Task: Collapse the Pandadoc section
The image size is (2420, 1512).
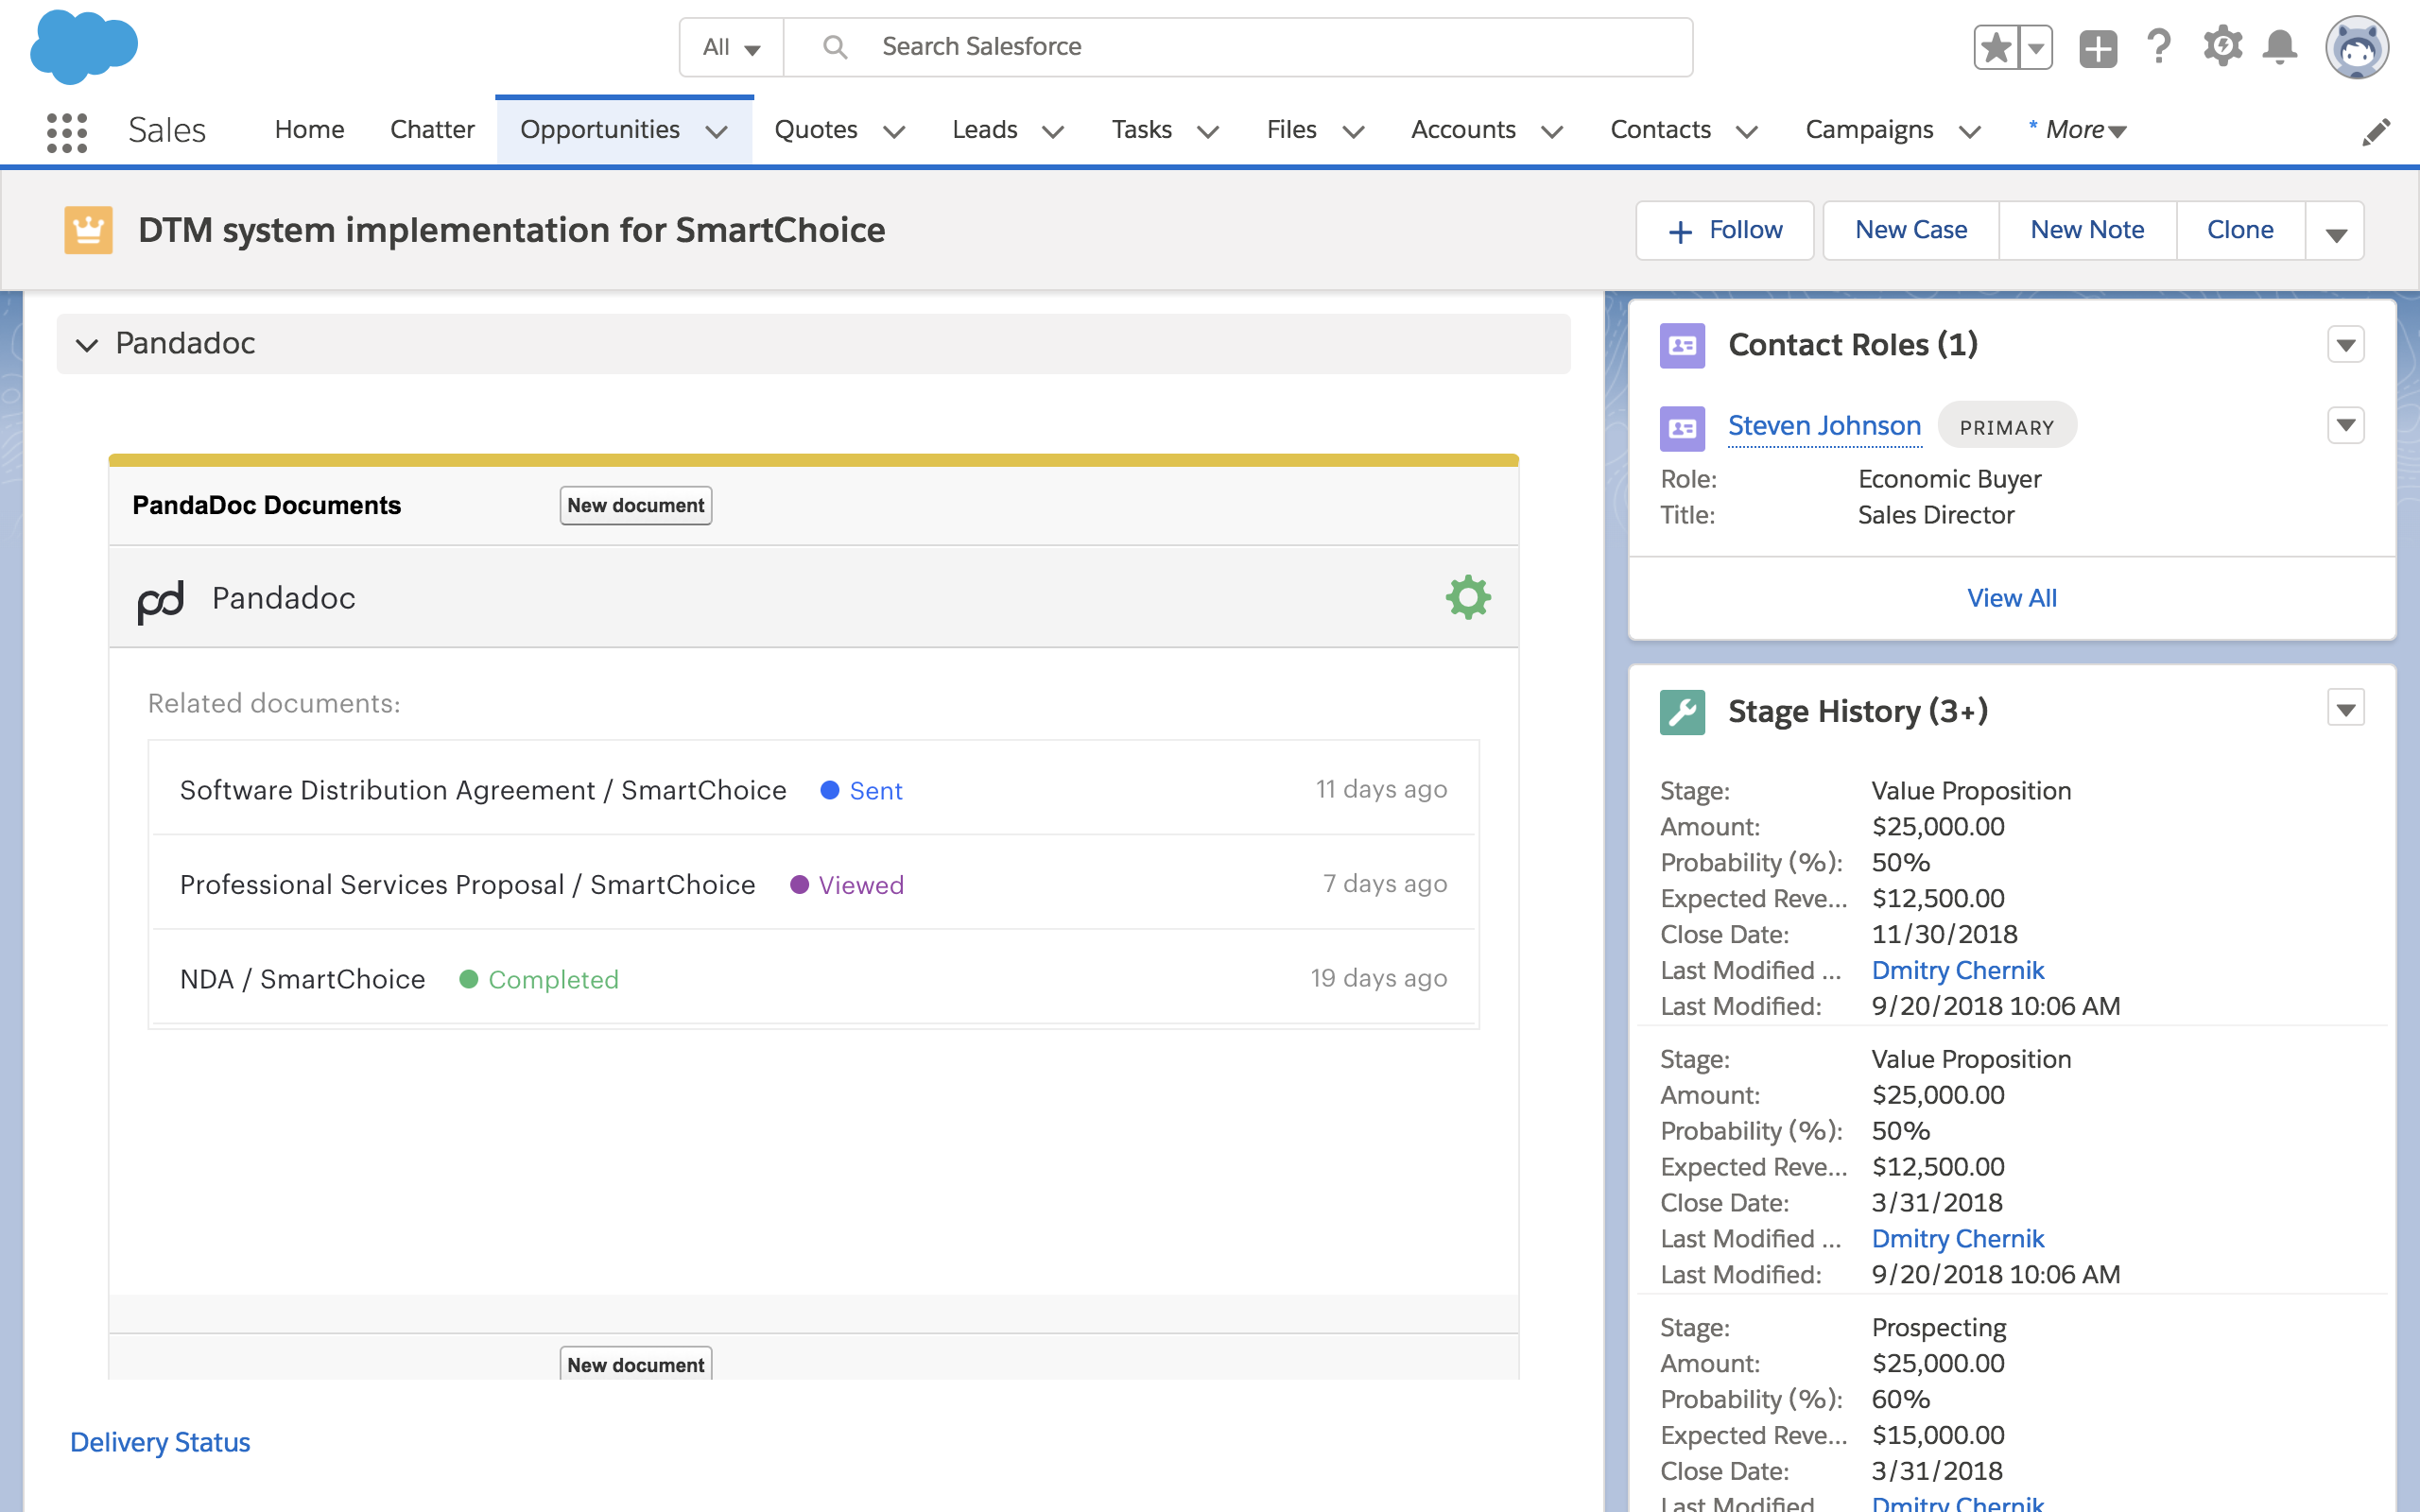Action: 88,345
